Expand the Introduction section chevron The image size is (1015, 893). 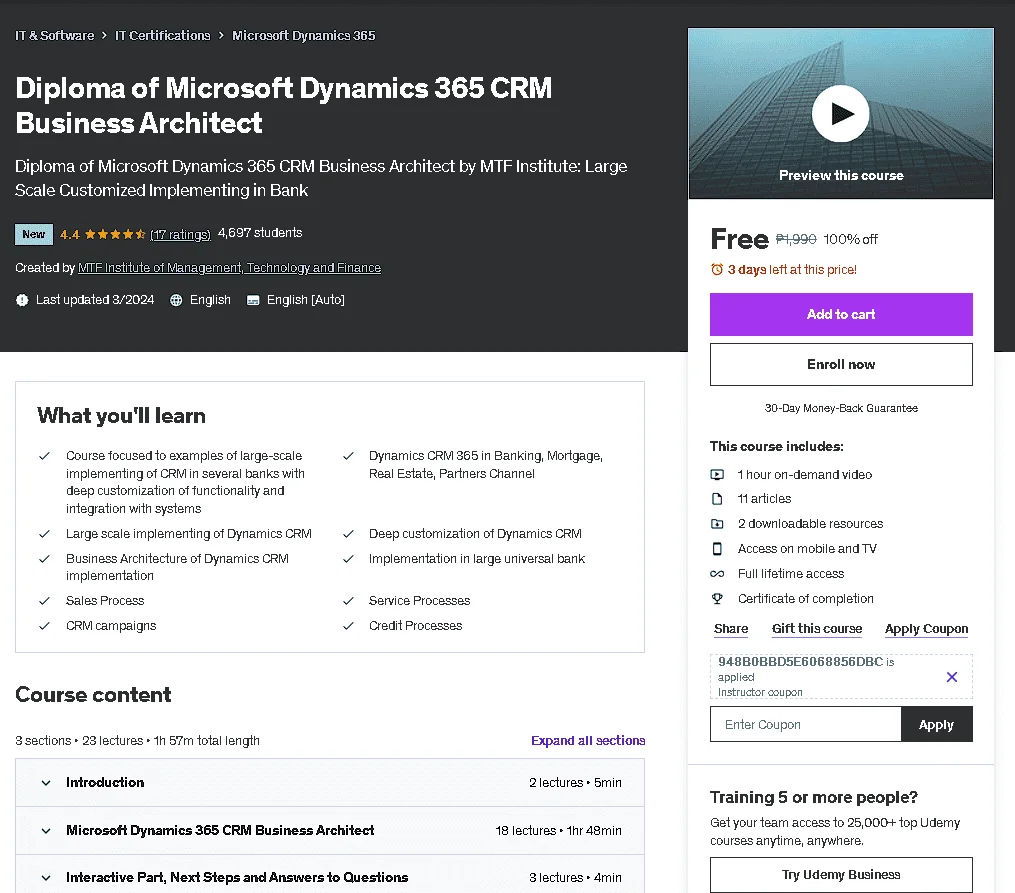(x=46, y=782)
